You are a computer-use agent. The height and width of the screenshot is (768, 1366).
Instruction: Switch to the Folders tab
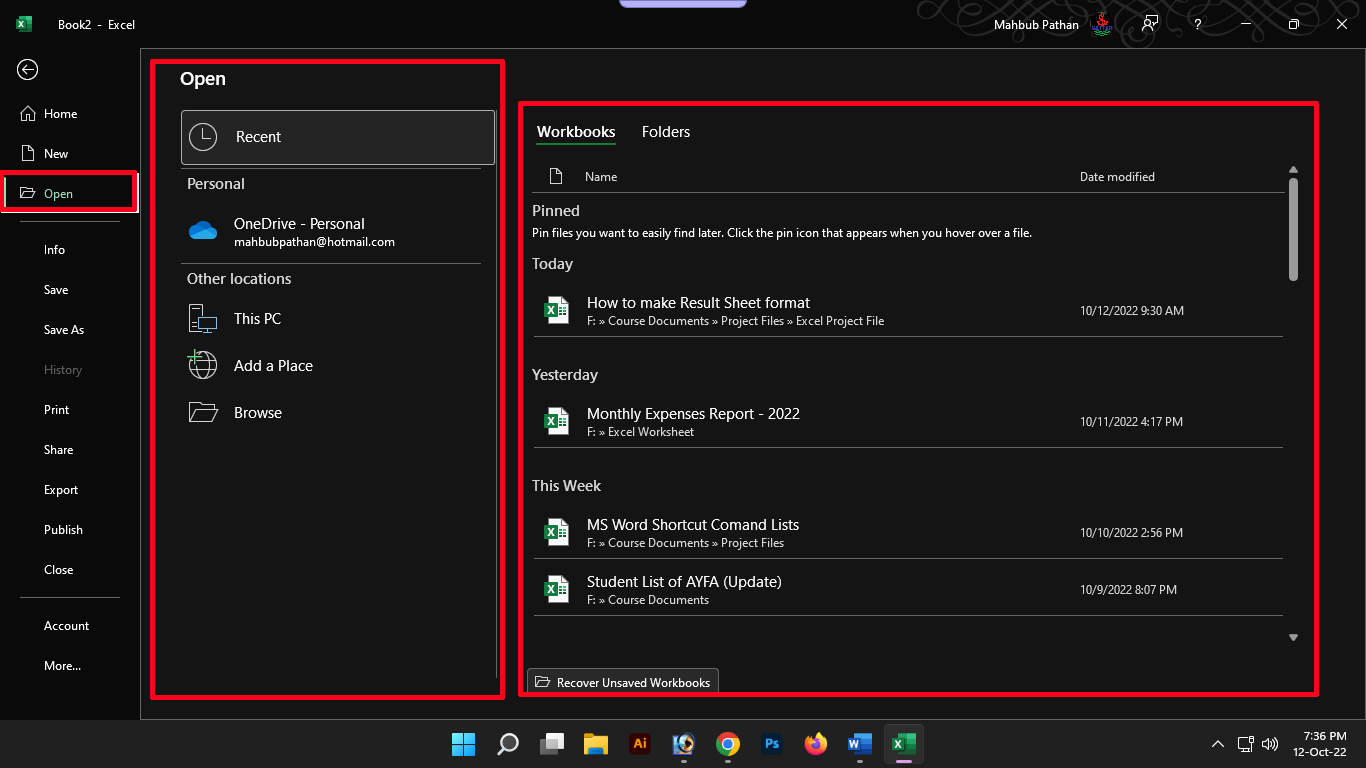pyautogui.click(x=666, y=132)
